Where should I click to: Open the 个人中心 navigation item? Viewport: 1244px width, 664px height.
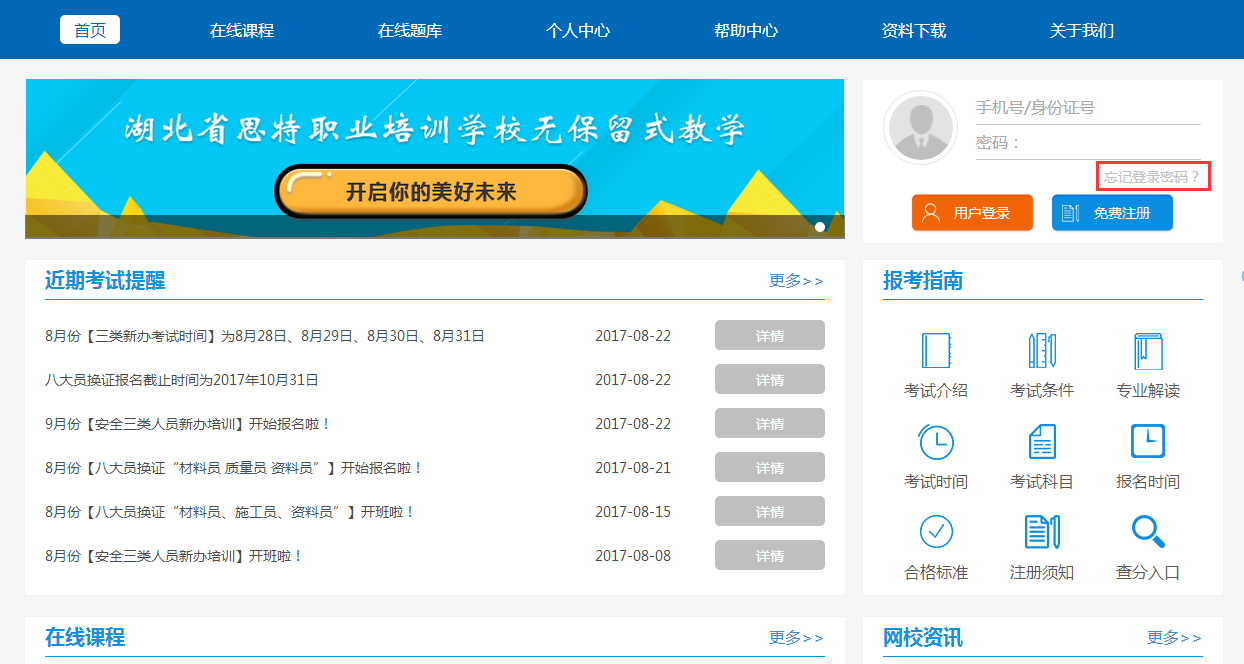pos(578,30)
